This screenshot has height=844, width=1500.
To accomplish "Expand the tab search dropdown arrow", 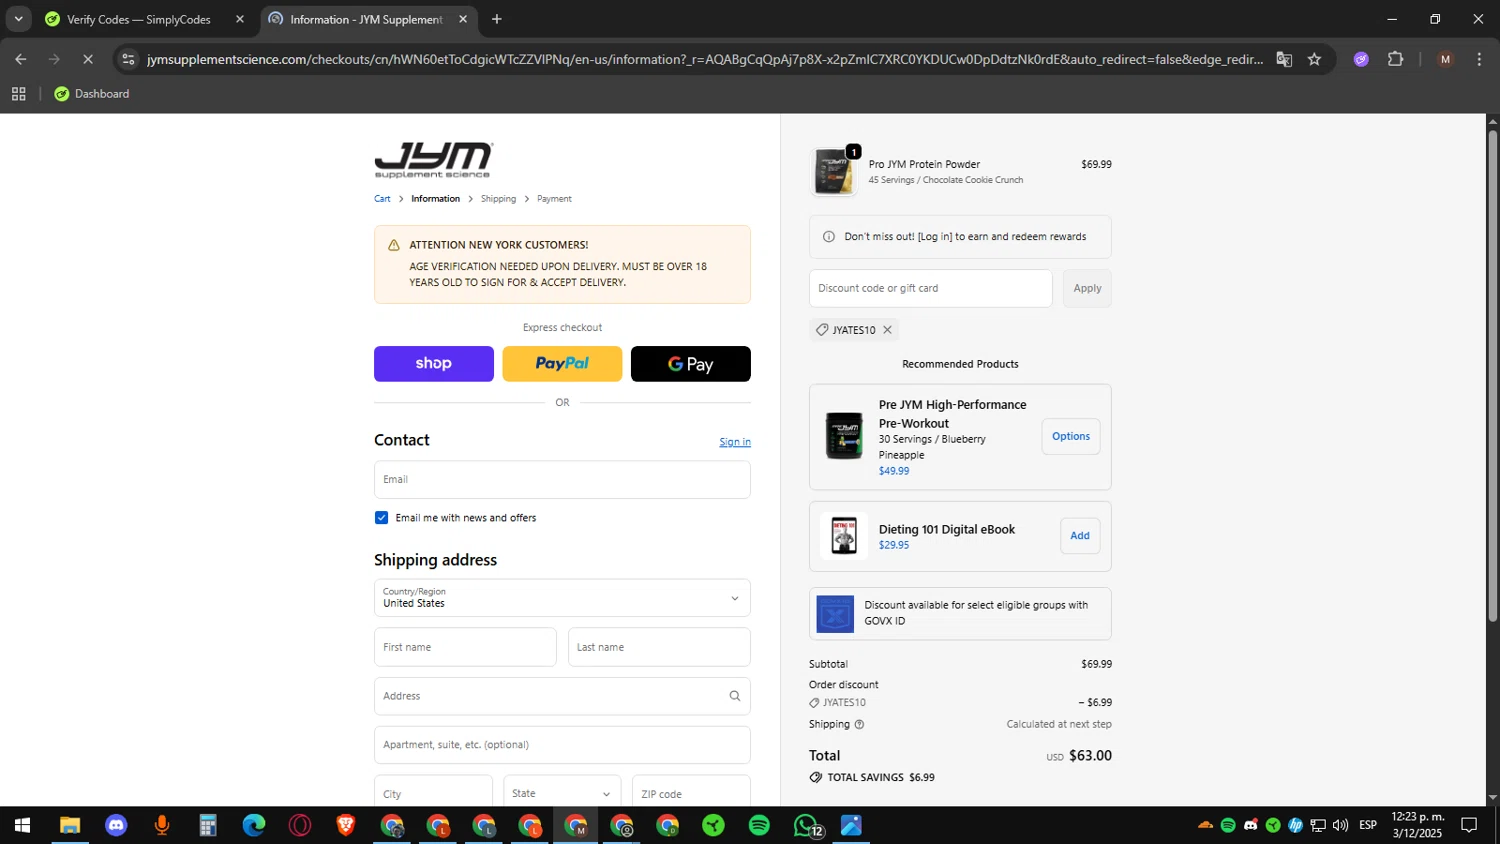I will (x=18, y=19).
